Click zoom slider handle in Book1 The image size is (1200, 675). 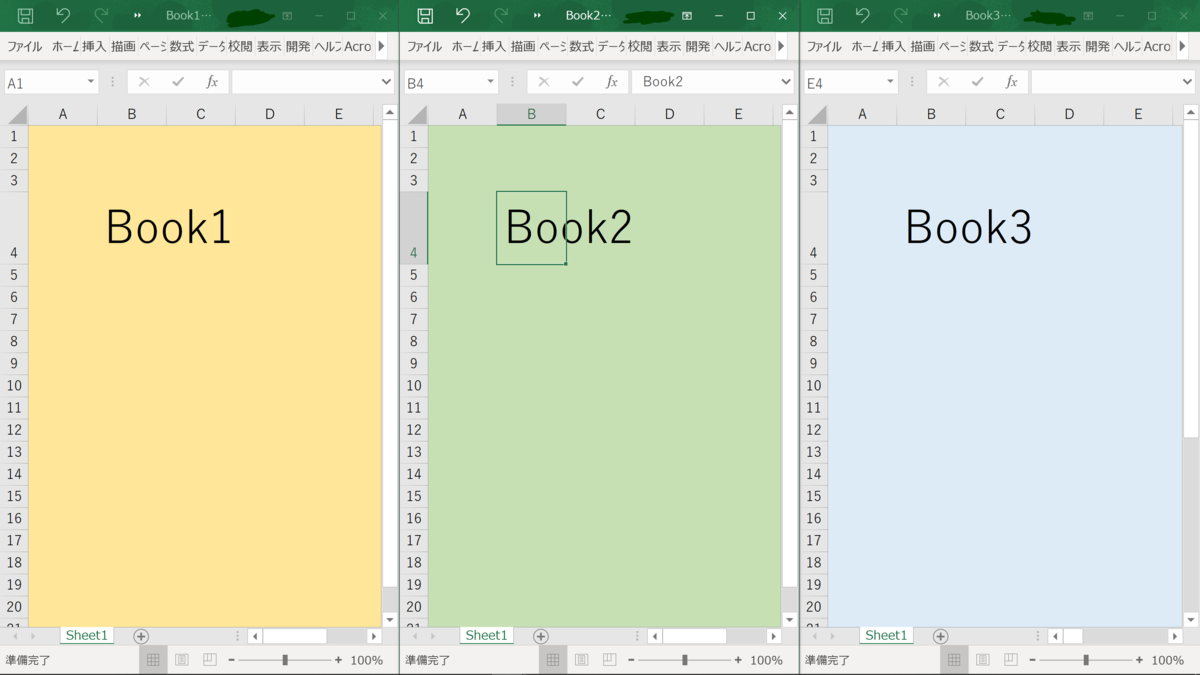[x=285, y=660]
